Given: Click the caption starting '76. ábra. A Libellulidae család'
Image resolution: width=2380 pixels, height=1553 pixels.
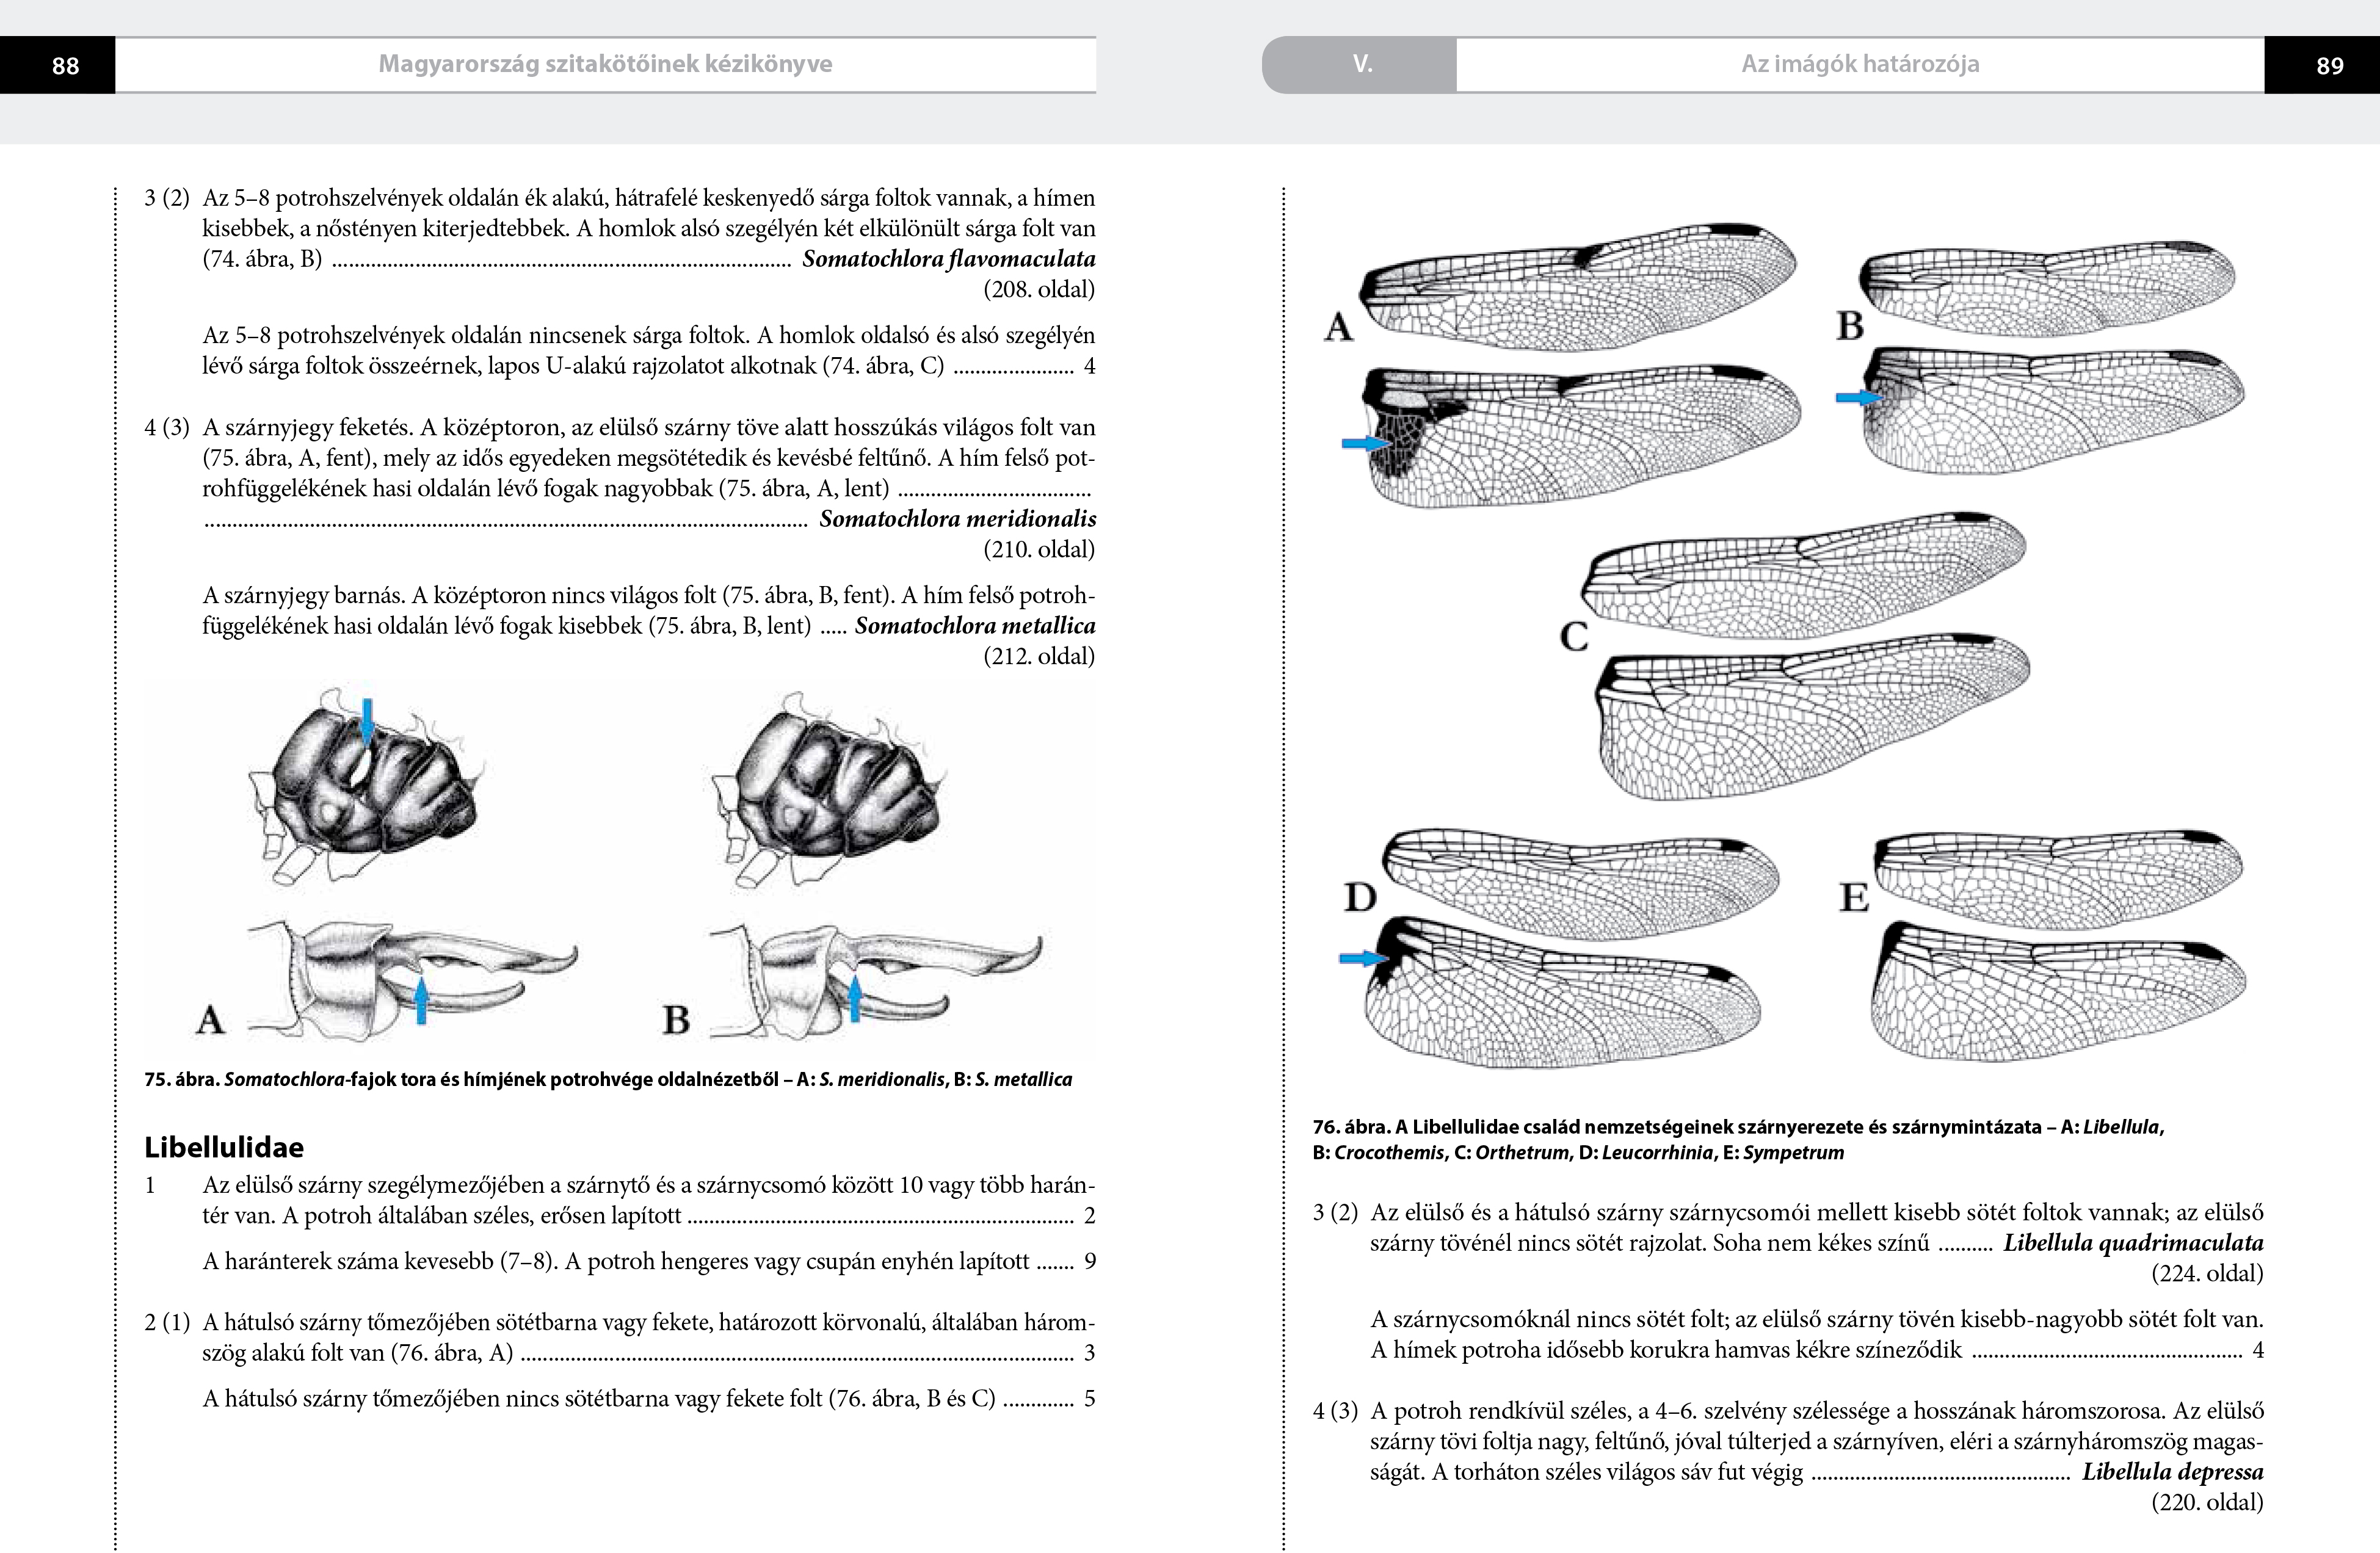Looking at the screenshot, I should (x=1739, y=1140).
